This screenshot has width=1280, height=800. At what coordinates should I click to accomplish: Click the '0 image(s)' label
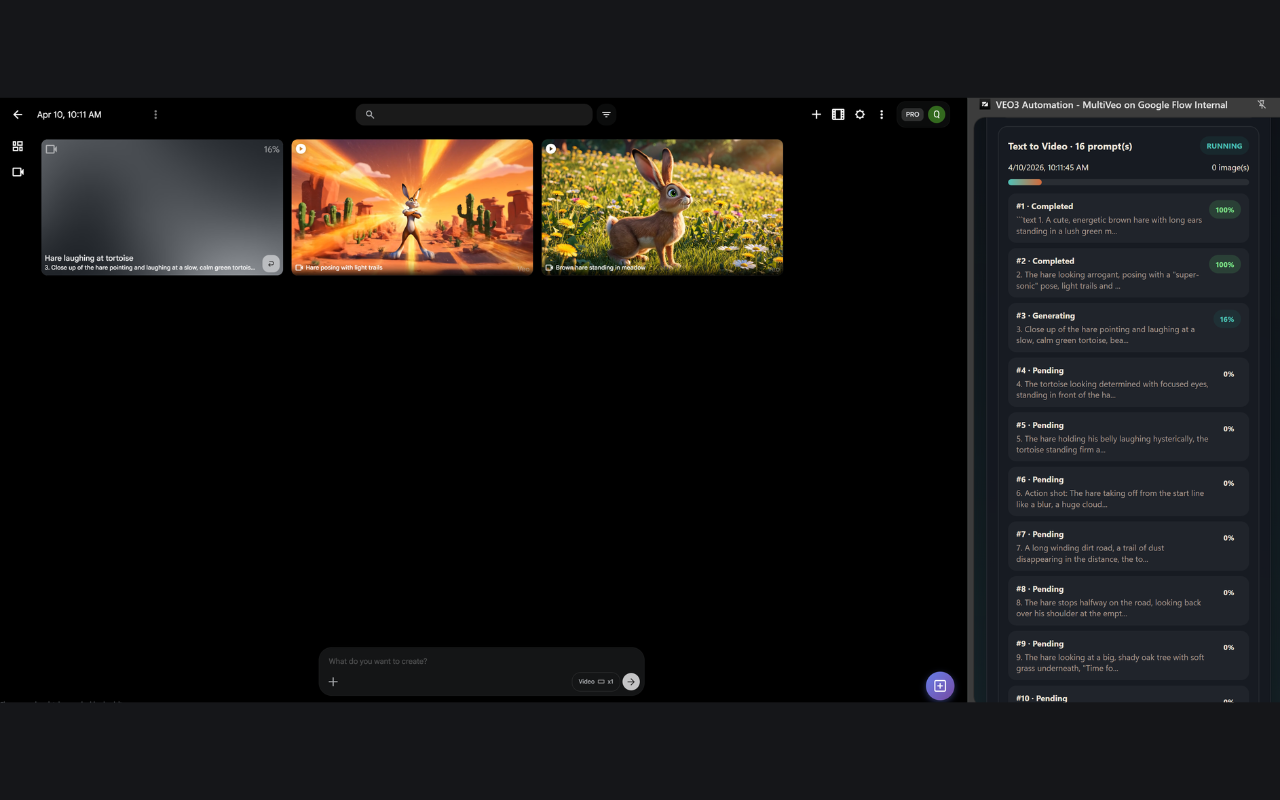click(x=1230, y=167)
